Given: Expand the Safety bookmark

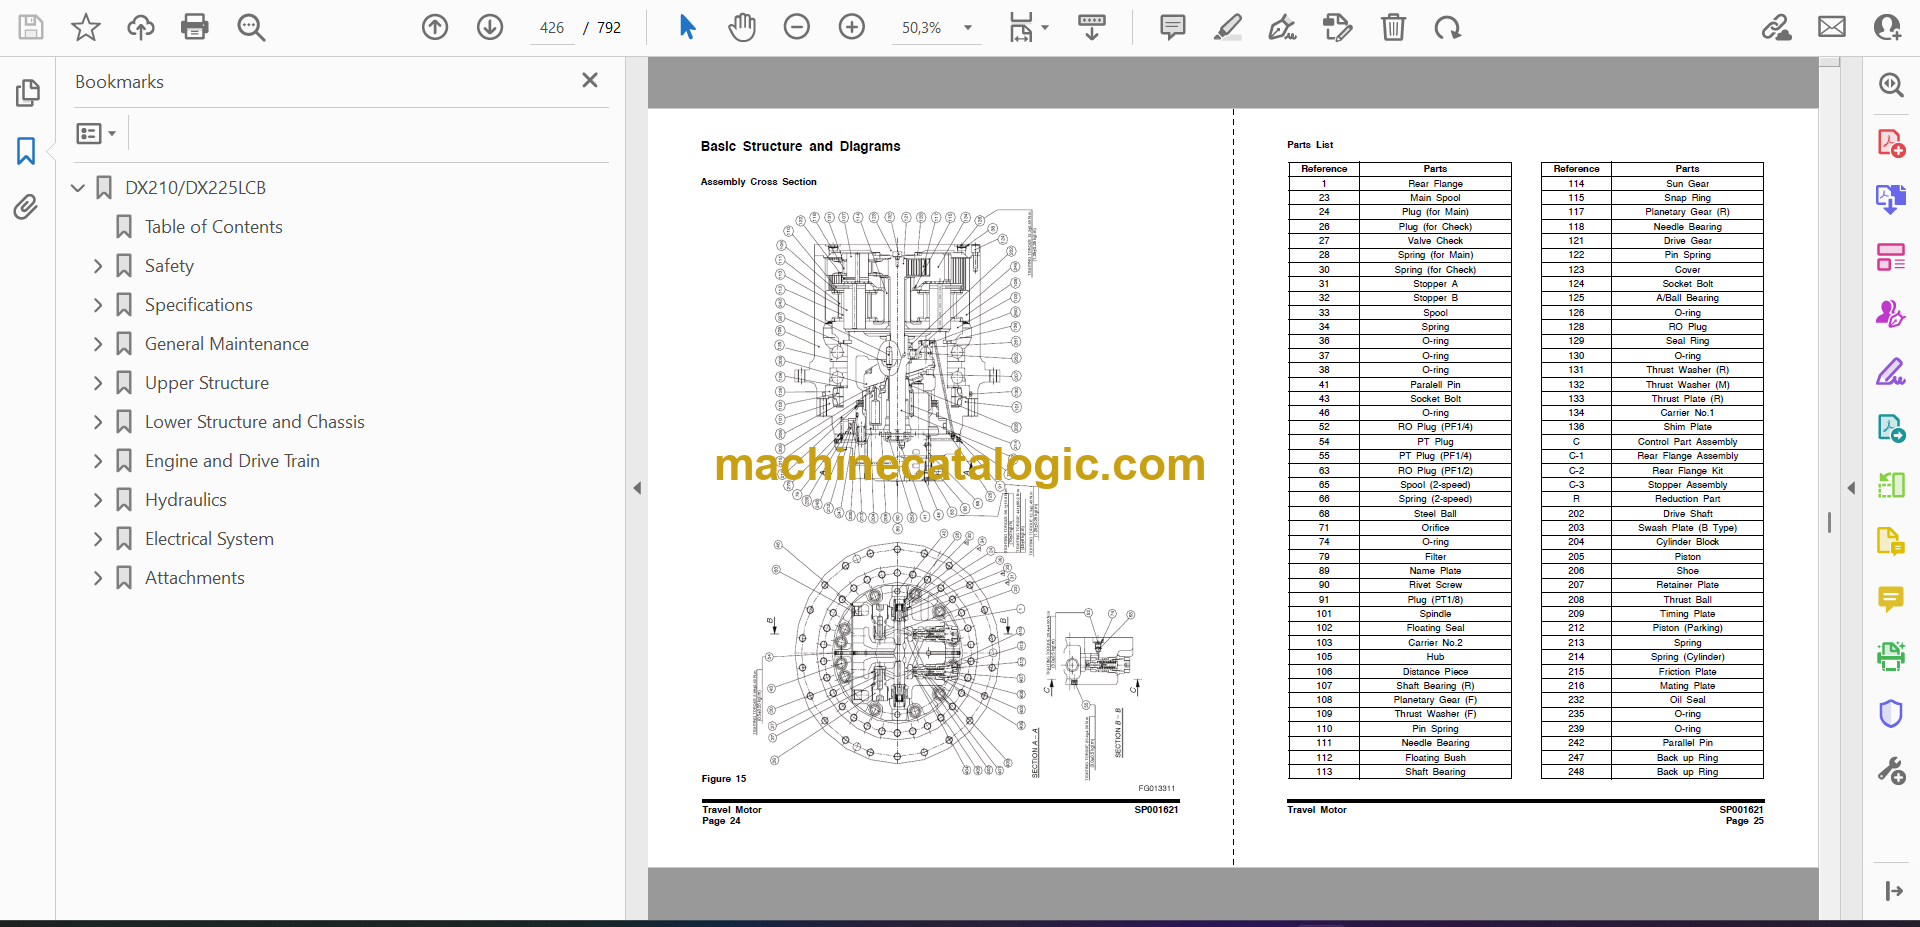Looking at the screenshot, I should [x=98, y=266].
